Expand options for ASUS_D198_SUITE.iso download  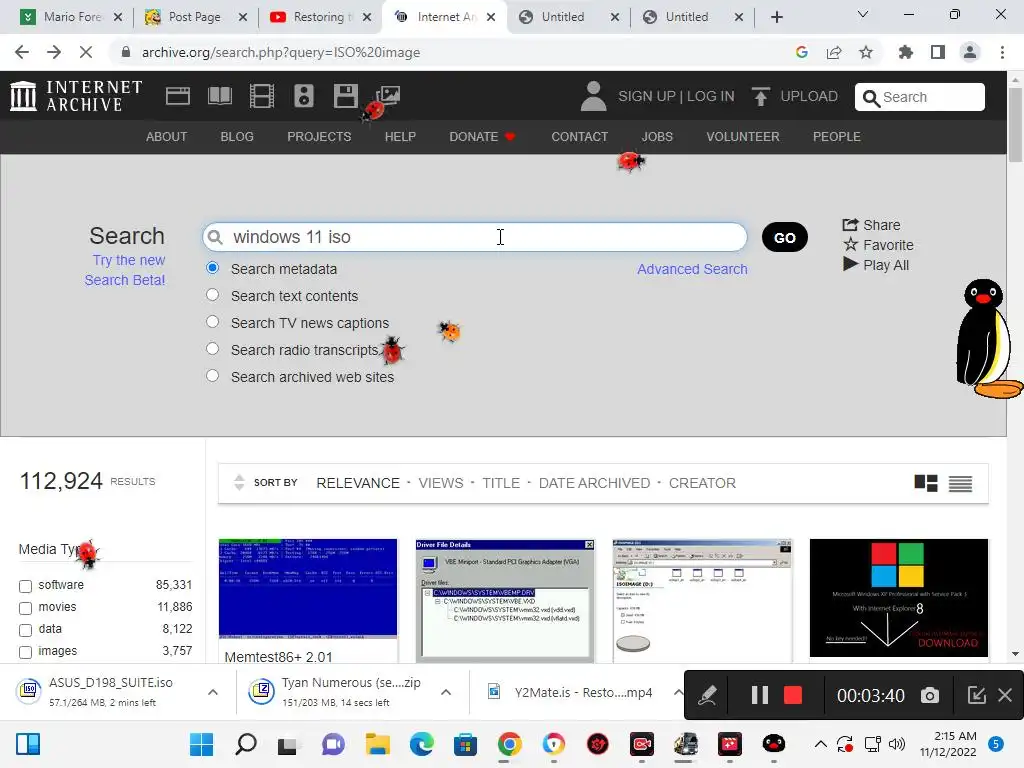(x=212, y=692)
